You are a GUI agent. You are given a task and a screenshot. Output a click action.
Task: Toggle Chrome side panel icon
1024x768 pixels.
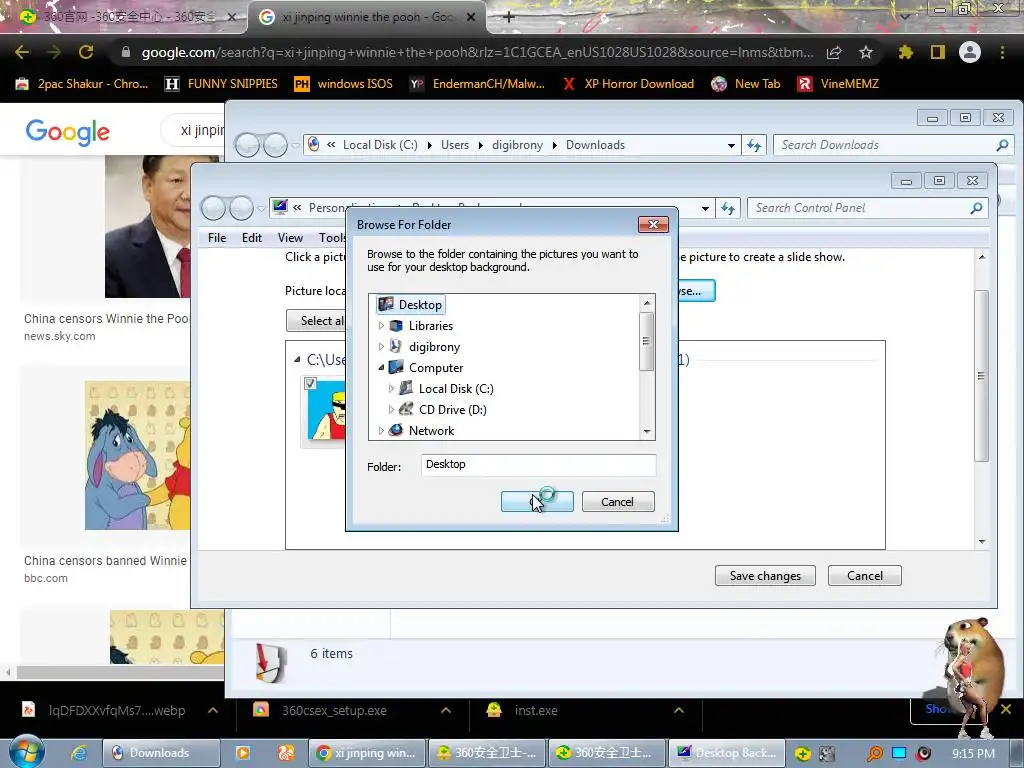pyautogui.click(x=938, y=52)
